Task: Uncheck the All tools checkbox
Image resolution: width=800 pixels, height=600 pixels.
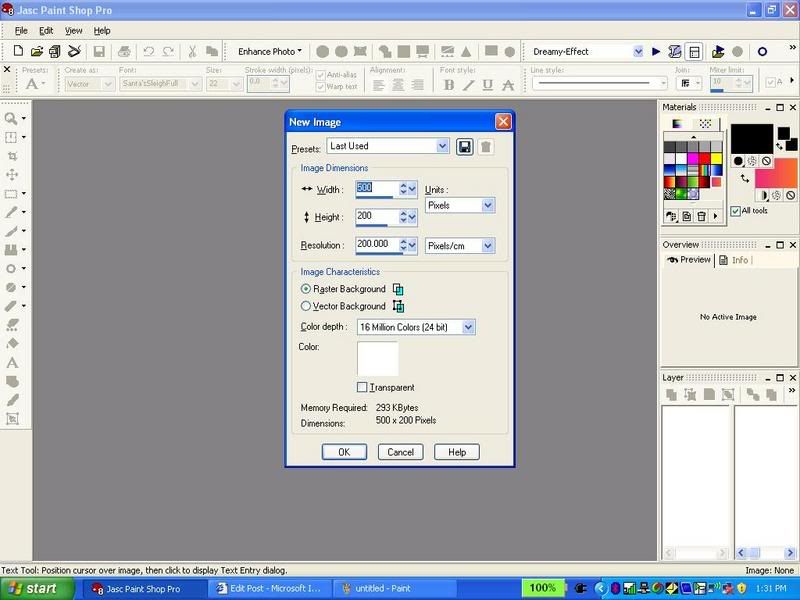Action: click(736, 211)
